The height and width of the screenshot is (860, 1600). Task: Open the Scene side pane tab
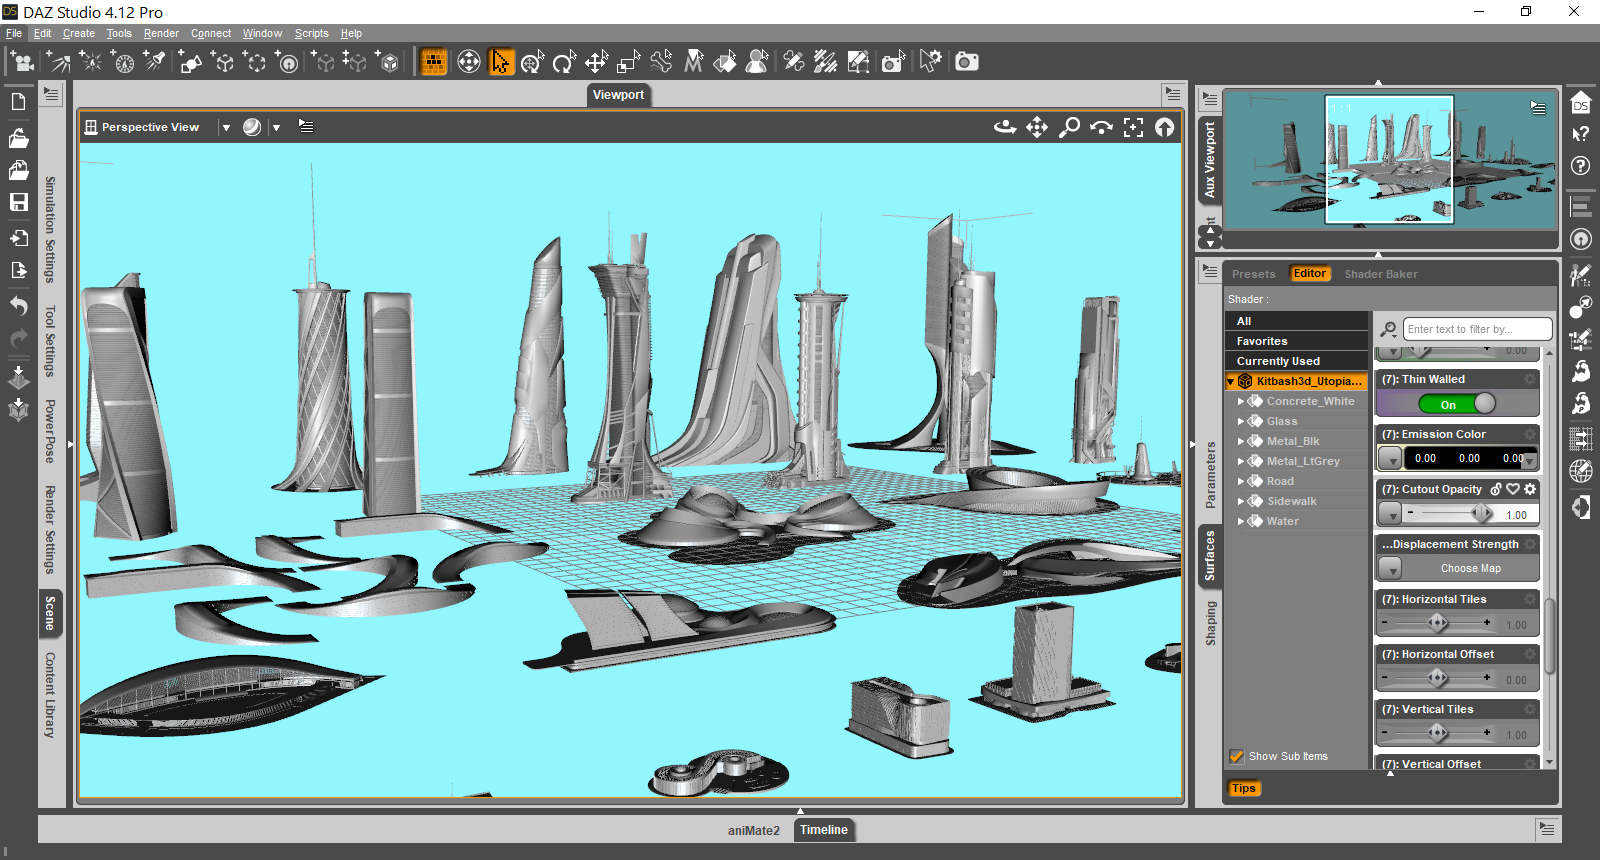50,614
